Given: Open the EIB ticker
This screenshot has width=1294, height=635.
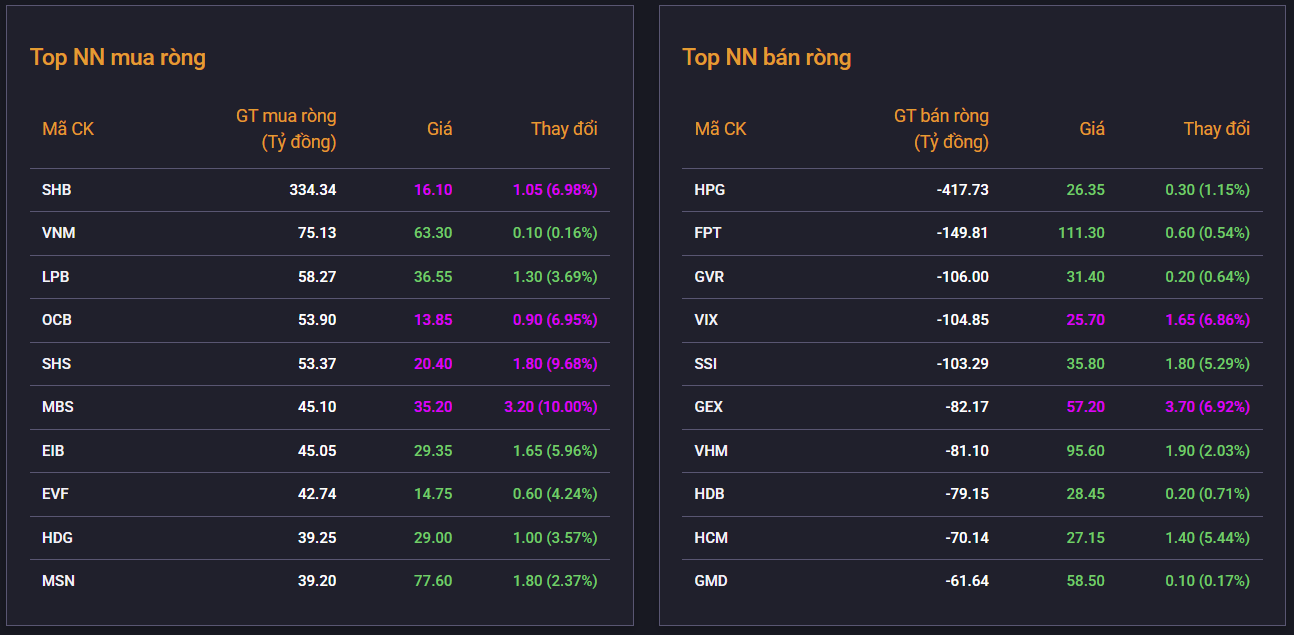Looking at the screenshot, I should tap(53, 450).
